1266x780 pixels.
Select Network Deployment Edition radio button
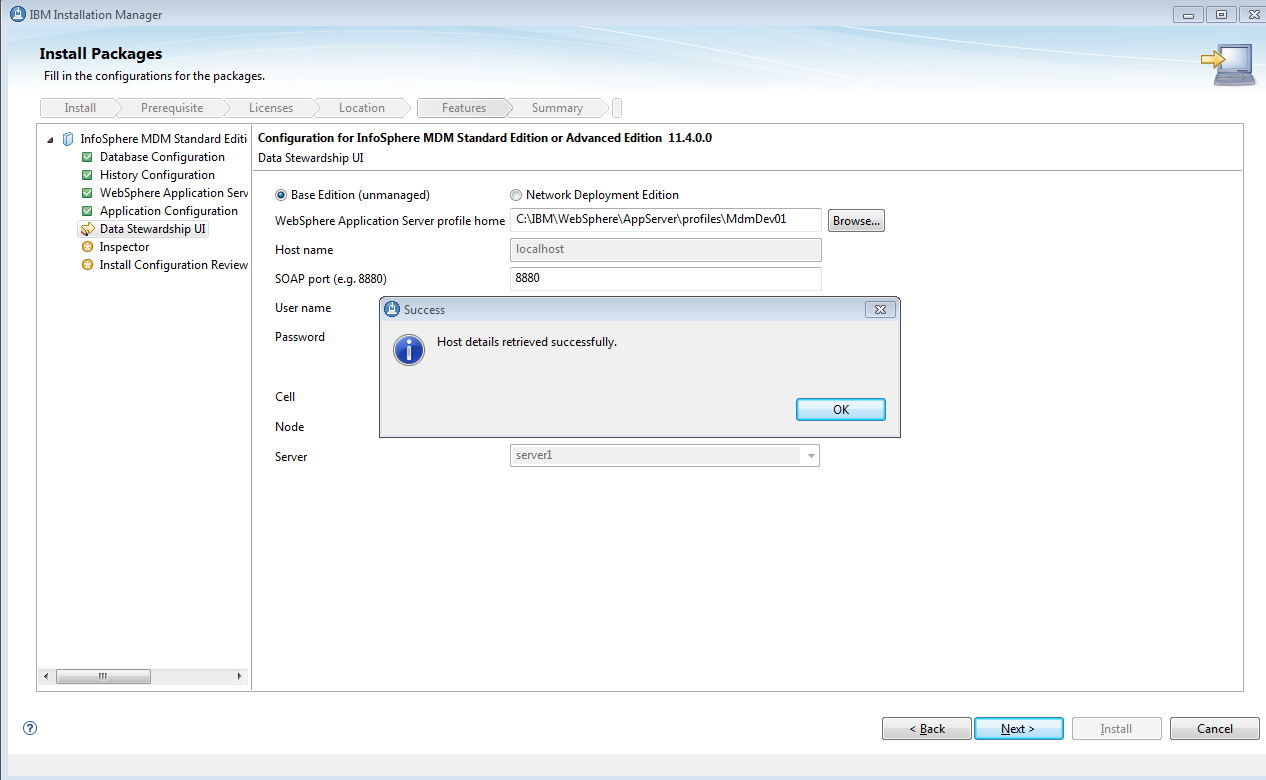tap(516, 195)
